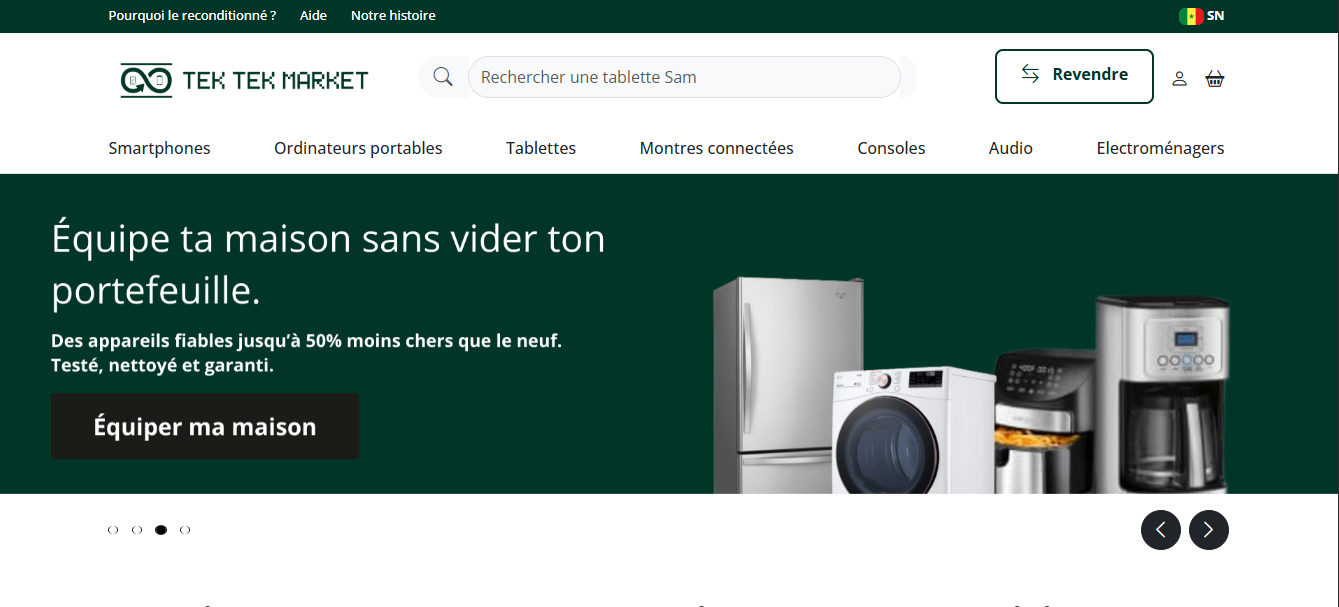The height and width of the screenshot is (607, 1339).
Task: Open the Montres connectées category
Action: point(717,148)
